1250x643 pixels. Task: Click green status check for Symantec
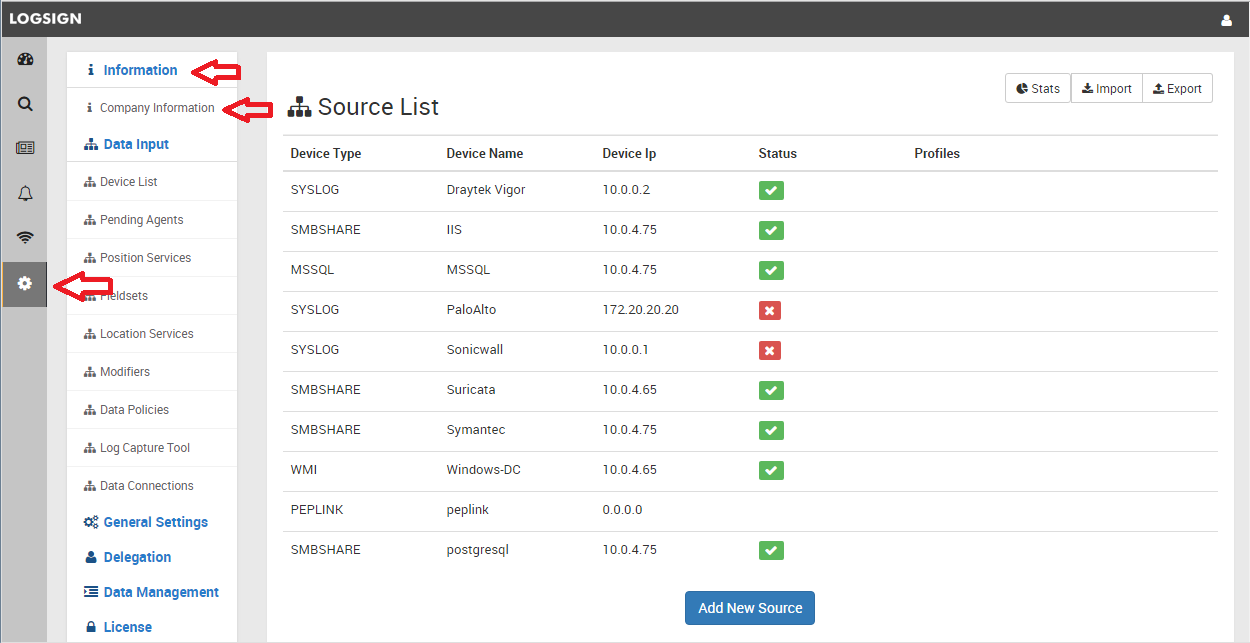(771, 430)
